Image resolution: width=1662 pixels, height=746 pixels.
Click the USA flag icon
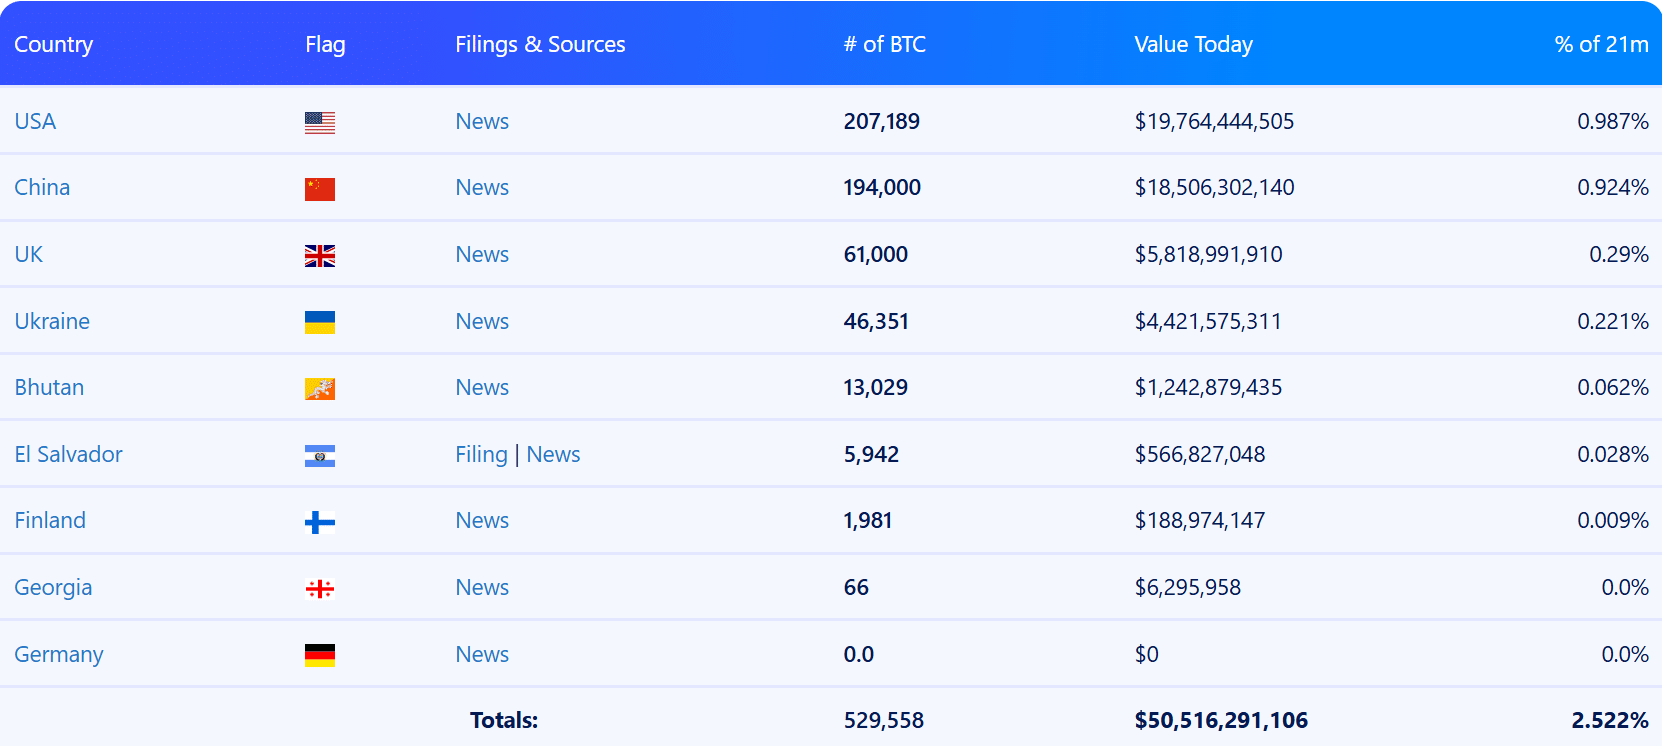[x=319, y=122]
